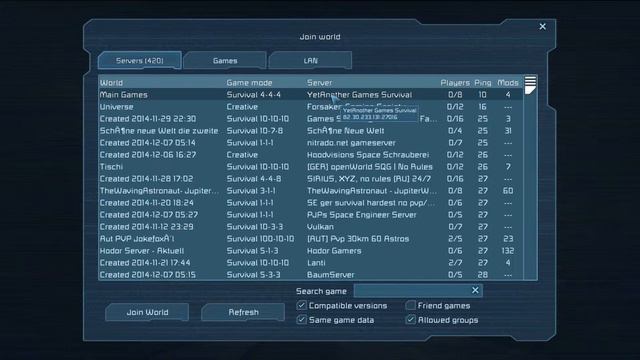The height and width of the screenshot is (360, 640).
Task: Select world Created 2014-12-06 16:27
Action: point(311,155)
